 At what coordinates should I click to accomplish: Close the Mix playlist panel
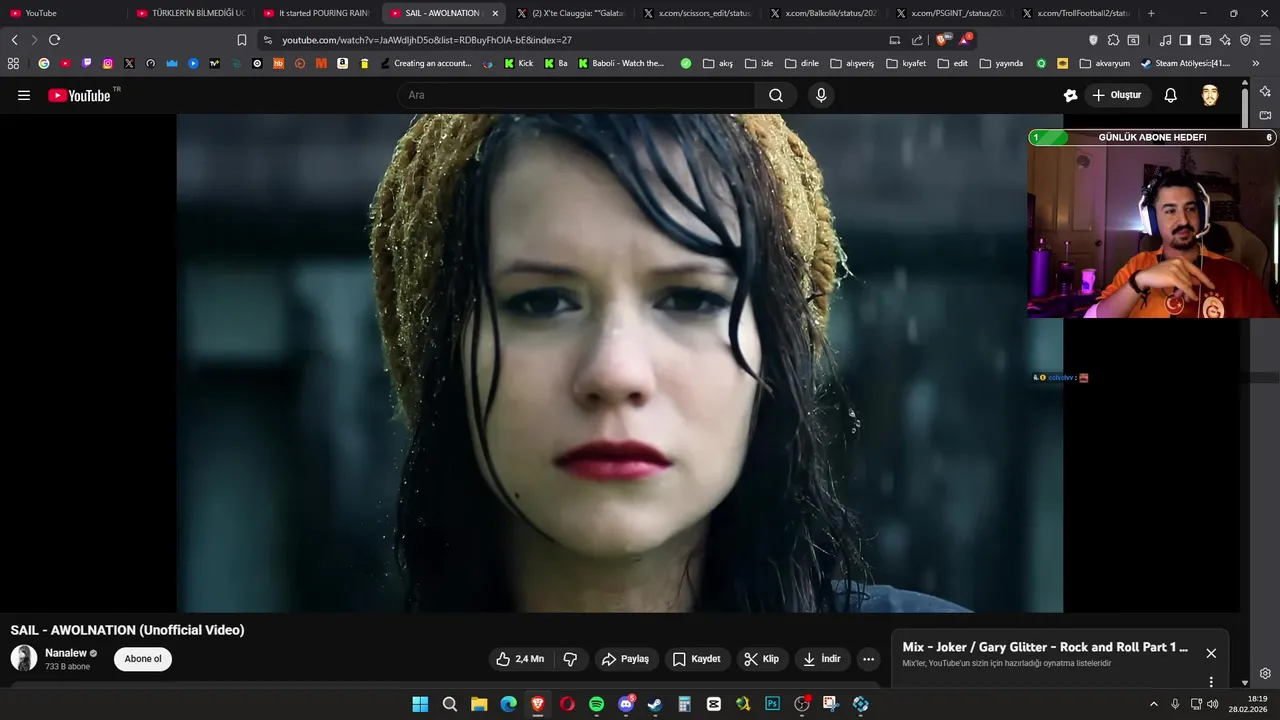pos(1211,653)
